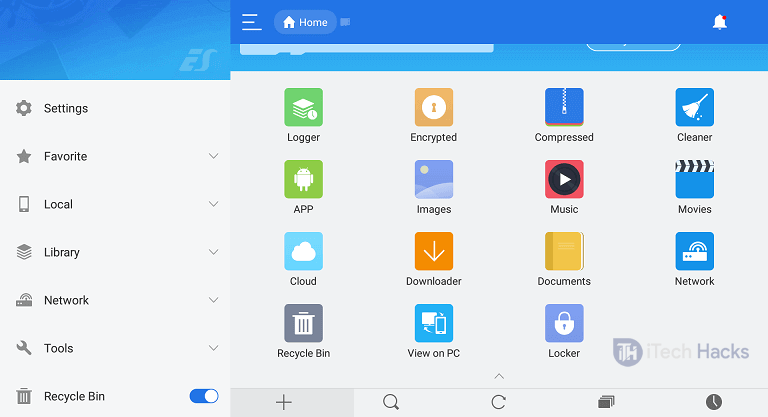768x417 pixels.
Task: Open the Compressed files icon
Action: (x=564, y=107)
